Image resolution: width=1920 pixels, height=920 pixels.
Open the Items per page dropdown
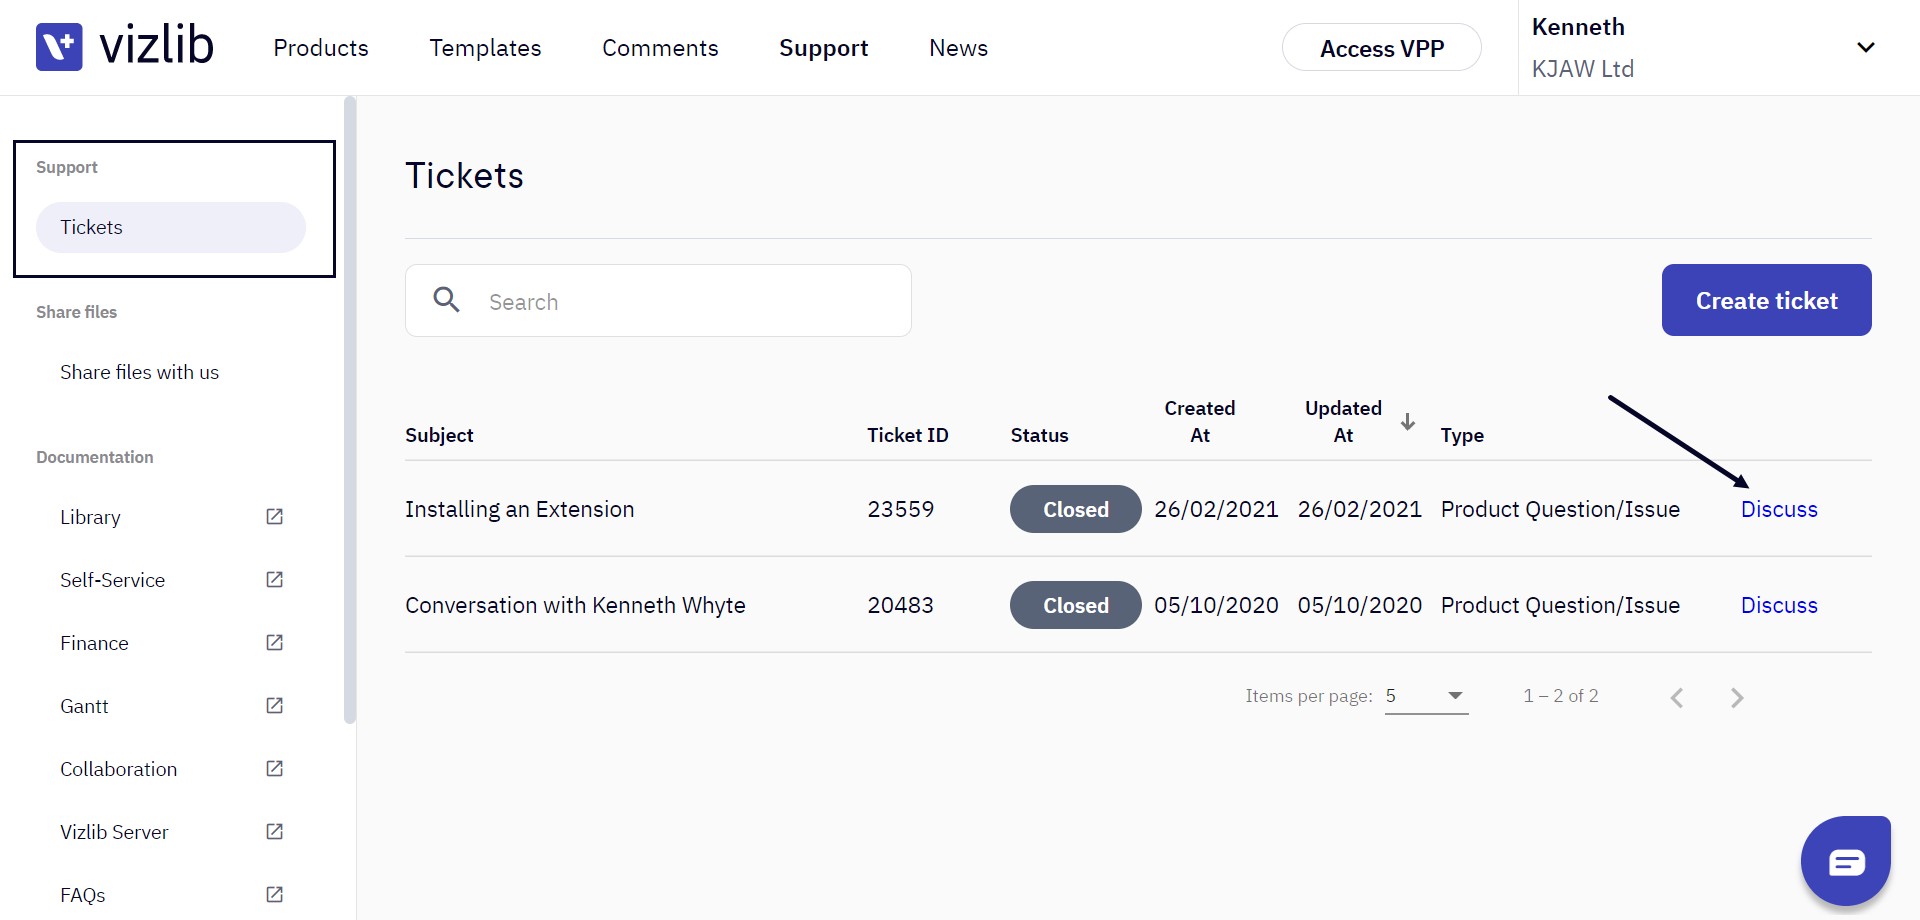click(1426, 696)
